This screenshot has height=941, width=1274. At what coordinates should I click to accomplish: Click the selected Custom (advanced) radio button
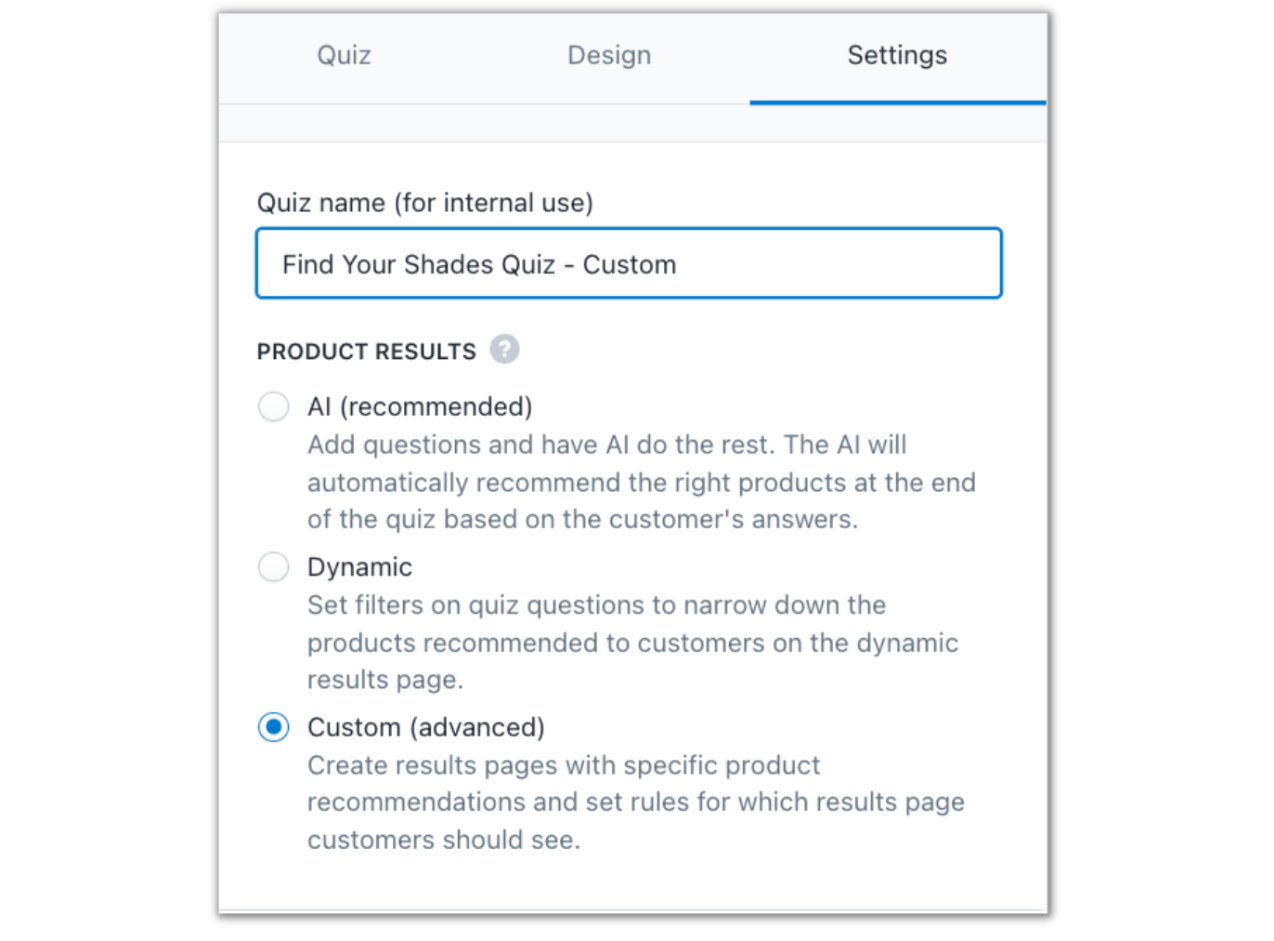point(273,727)
